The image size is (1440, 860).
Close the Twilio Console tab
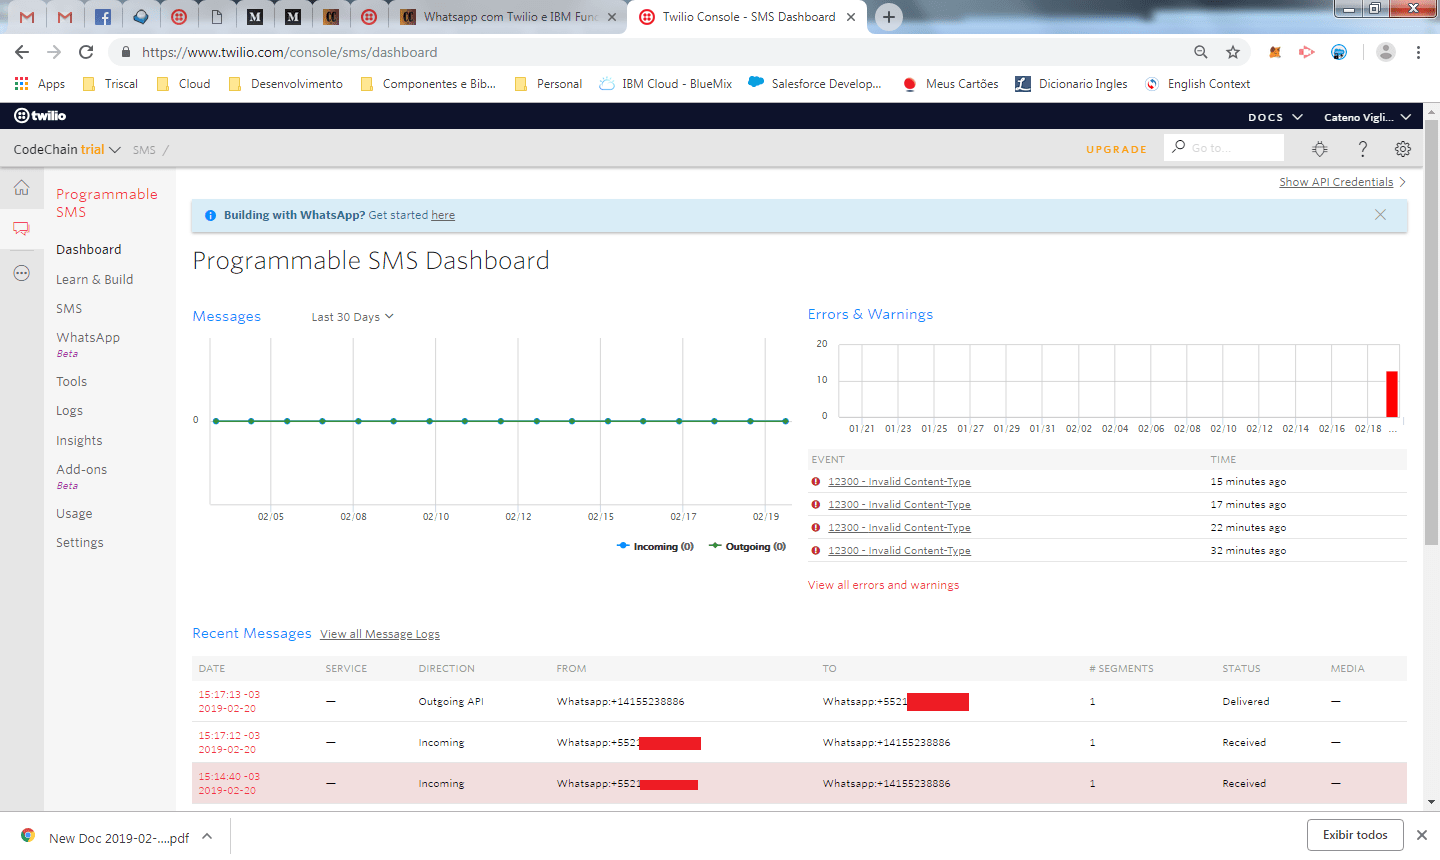pyautogui.click(x=851, y=17)
